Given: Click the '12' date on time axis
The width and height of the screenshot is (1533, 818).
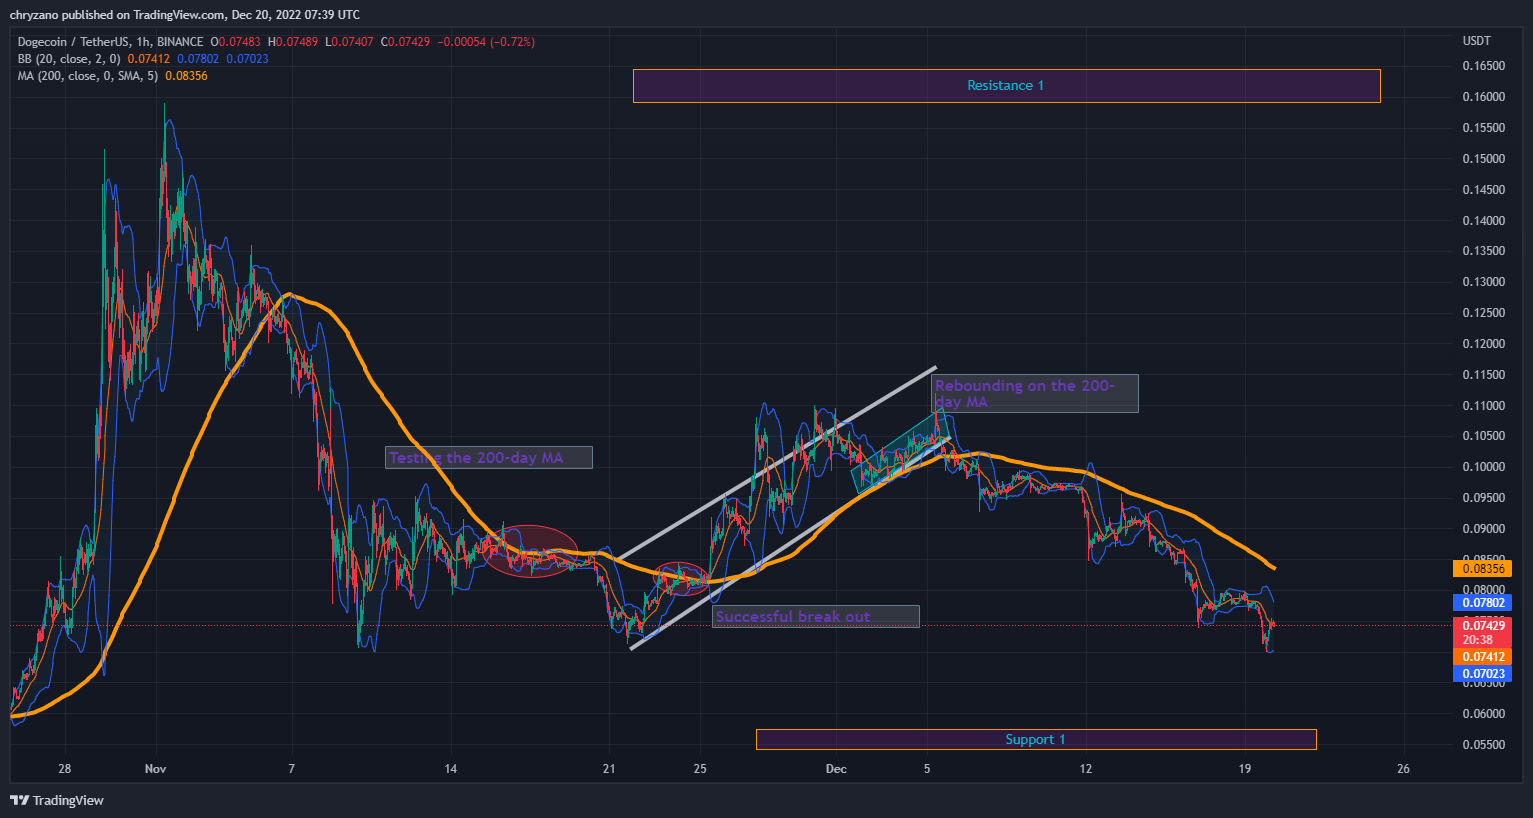Looking at the screenshot, I should tap(1086, 769).
